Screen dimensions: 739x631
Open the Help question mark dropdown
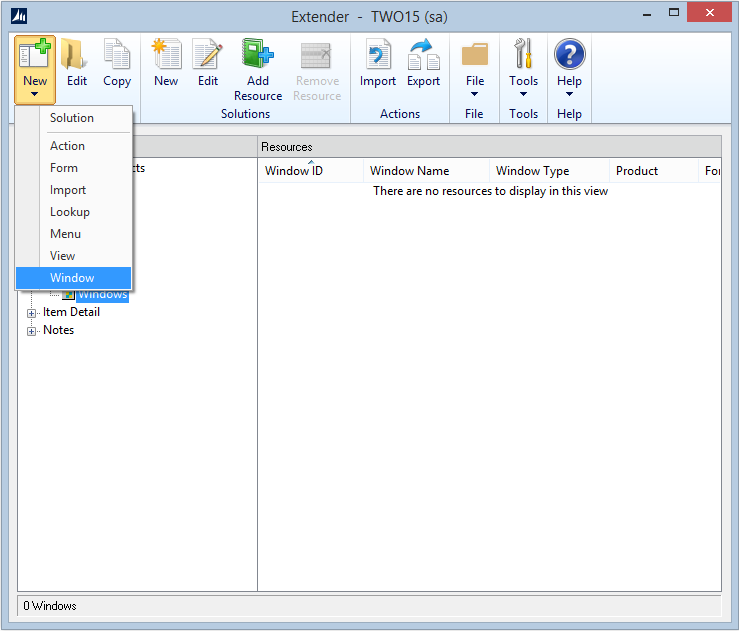(x=569, y=69)
